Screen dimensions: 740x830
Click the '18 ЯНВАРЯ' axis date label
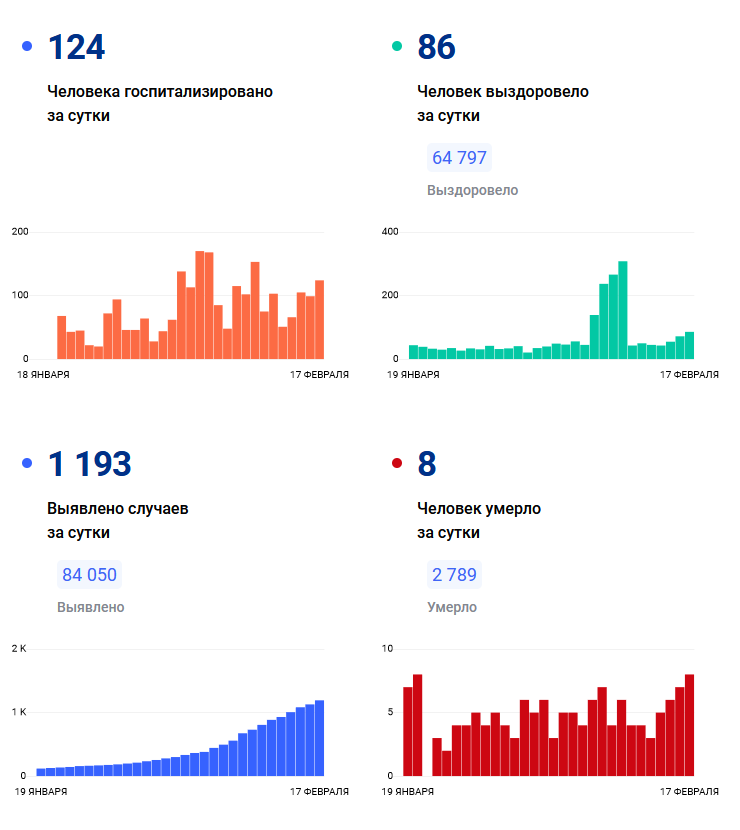[x=45, y=374]
